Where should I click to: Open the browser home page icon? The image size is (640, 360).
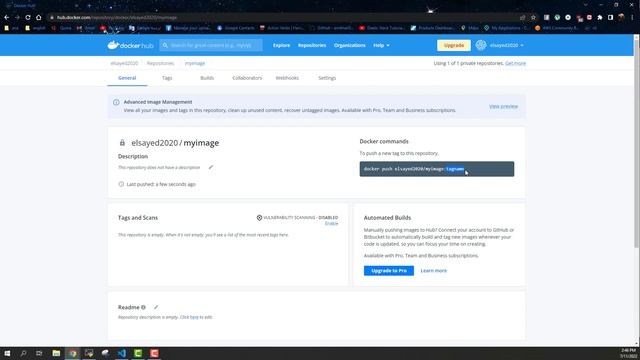pyautogui.click(x=38, y=18)
